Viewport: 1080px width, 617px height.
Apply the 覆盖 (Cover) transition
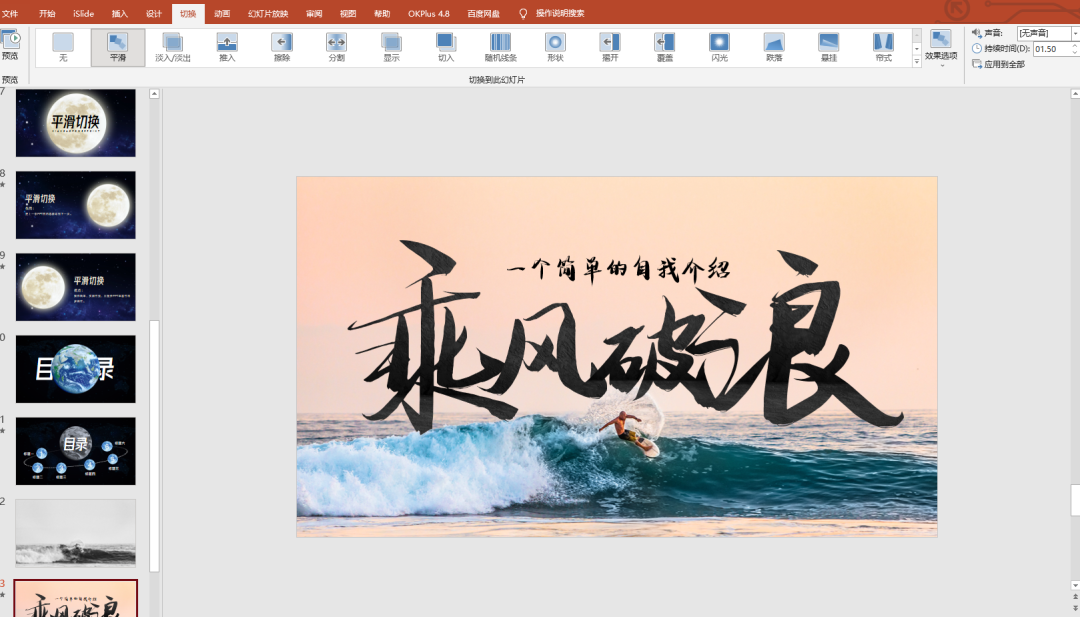click(665, 48)
